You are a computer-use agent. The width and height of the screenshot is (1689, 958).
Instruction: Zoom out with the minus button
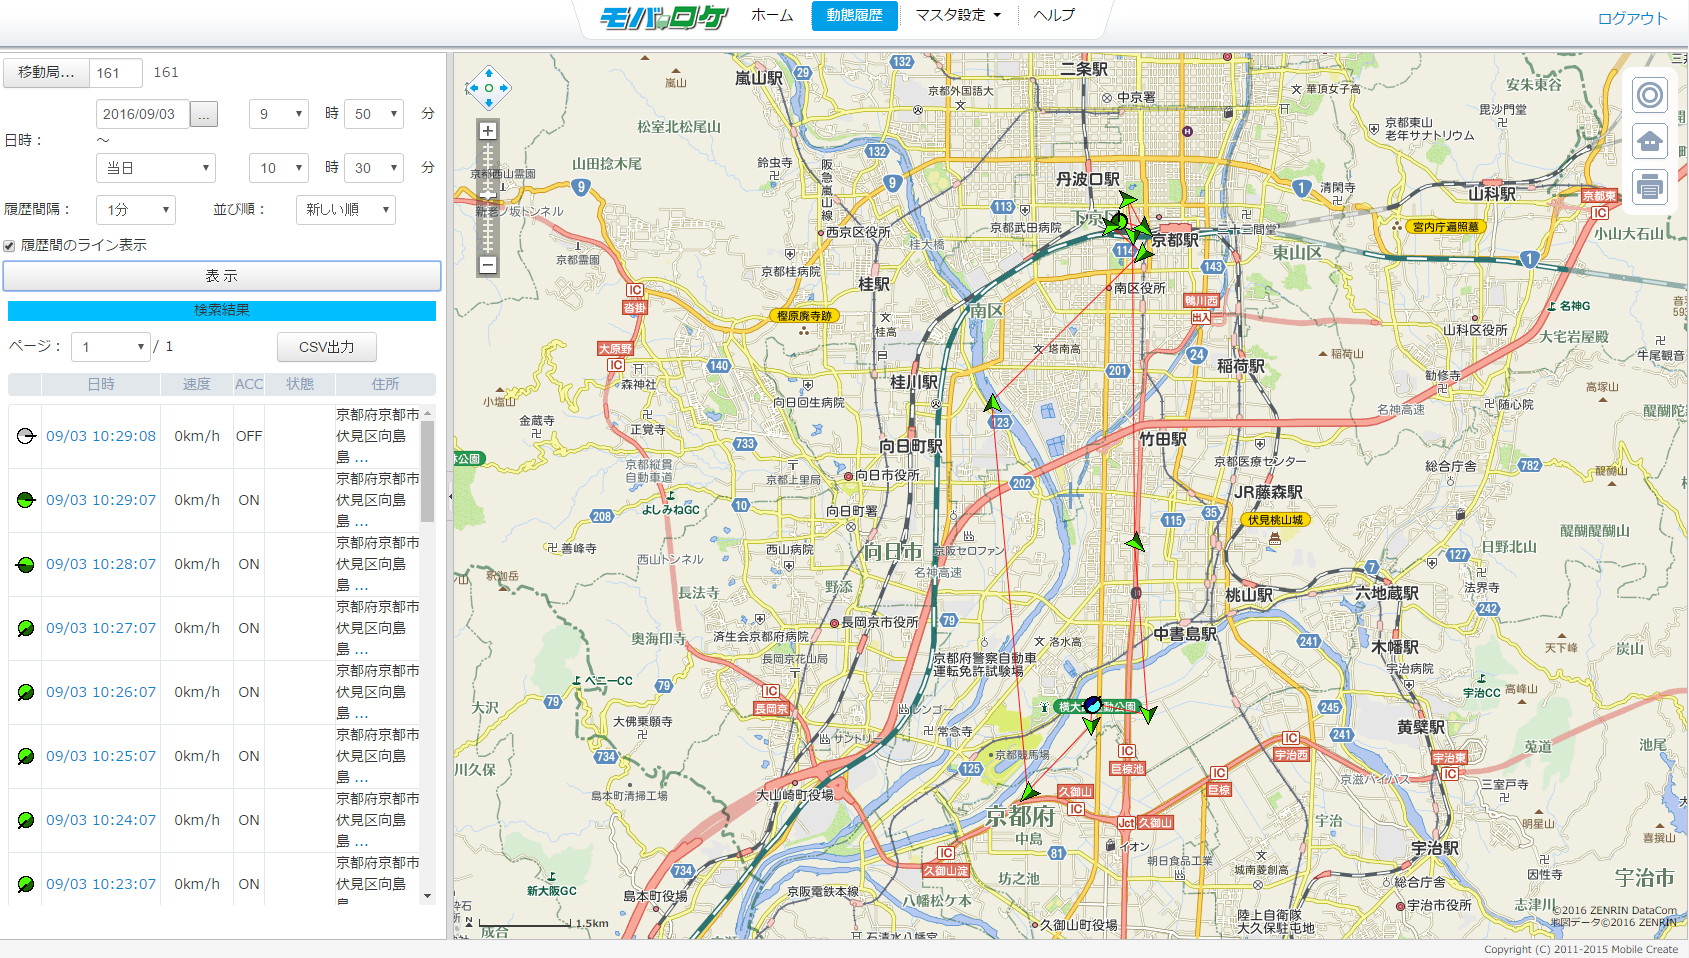click(487, 265)
